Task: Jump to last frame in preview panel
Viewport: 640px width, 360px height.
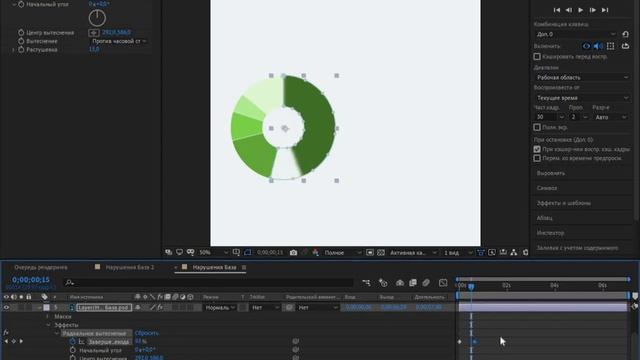Action: 605,10
